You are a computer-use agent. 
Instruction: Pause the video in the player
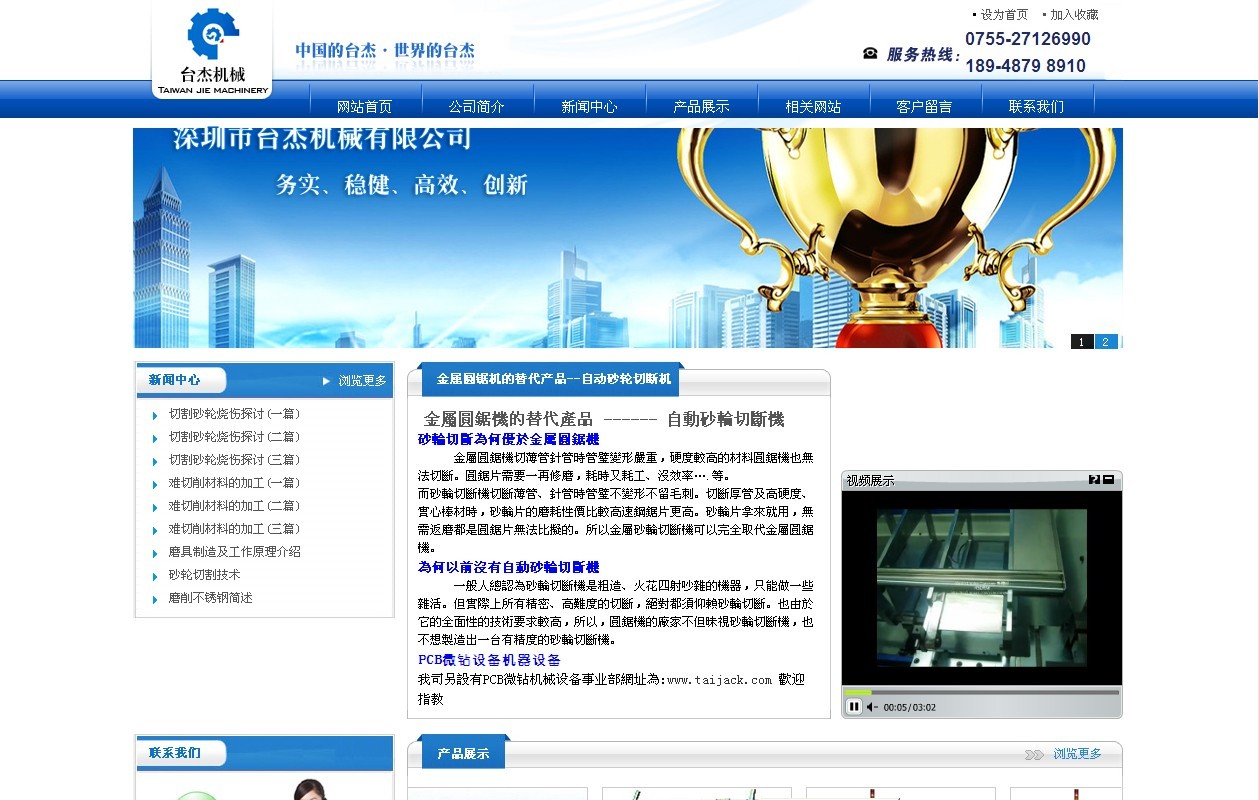(x=854, y=707)
